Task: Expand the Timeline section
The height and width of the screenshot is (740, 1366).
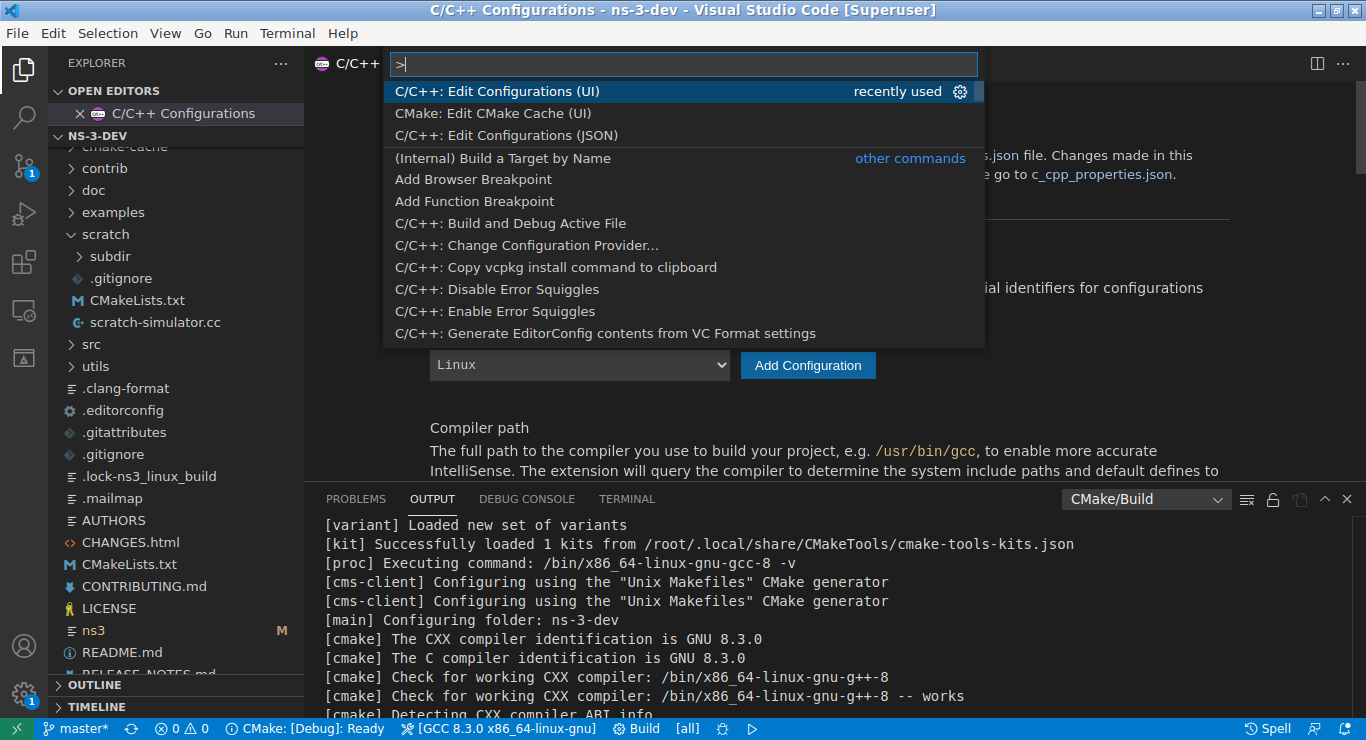Action: [x=176, y=707]
